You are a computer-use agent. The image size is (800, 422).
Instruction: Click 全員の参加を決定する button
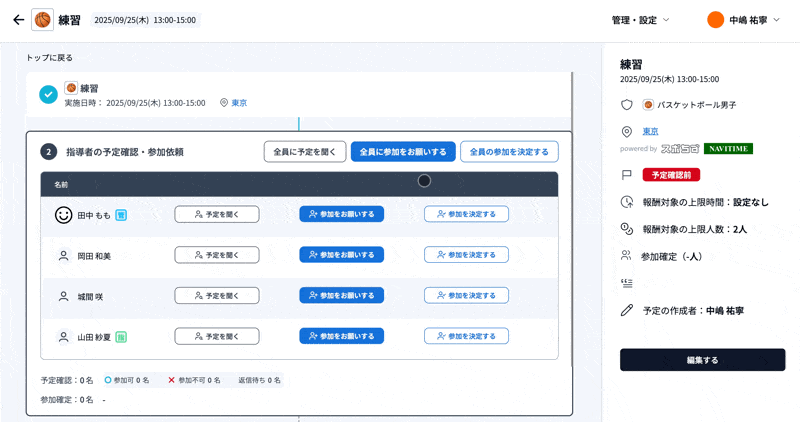coord(509,152)
